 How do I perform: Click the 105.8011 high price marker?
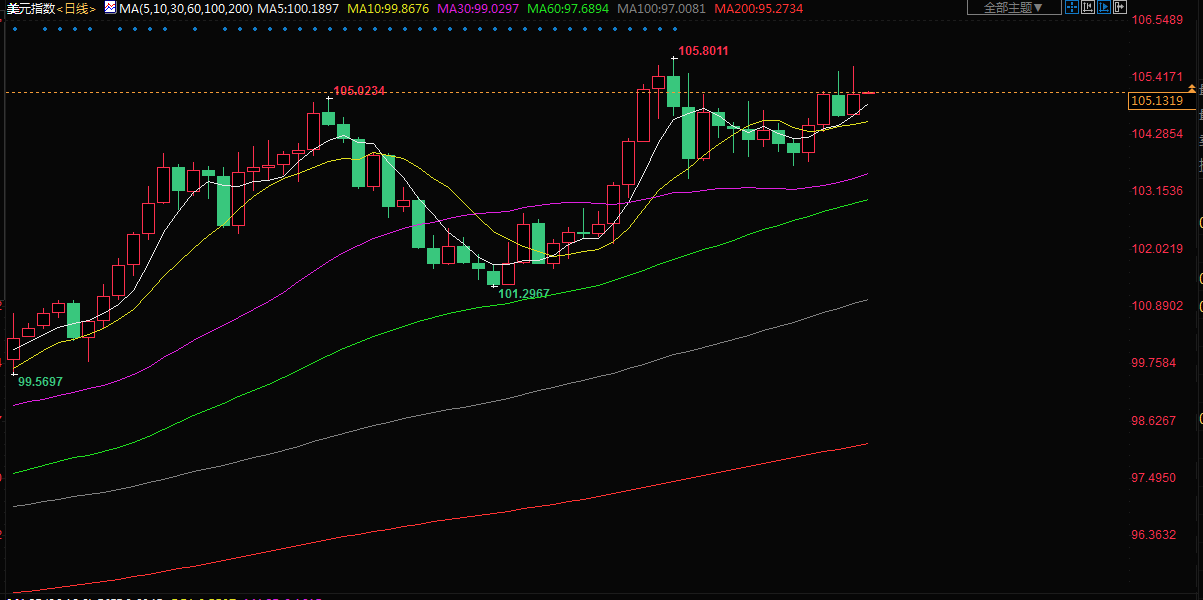coord(703,51)
